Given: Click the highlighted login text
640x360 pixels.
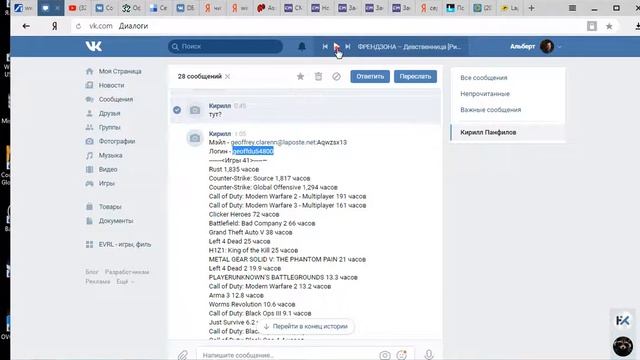Looking at the screenshot, I should [253, 151].
